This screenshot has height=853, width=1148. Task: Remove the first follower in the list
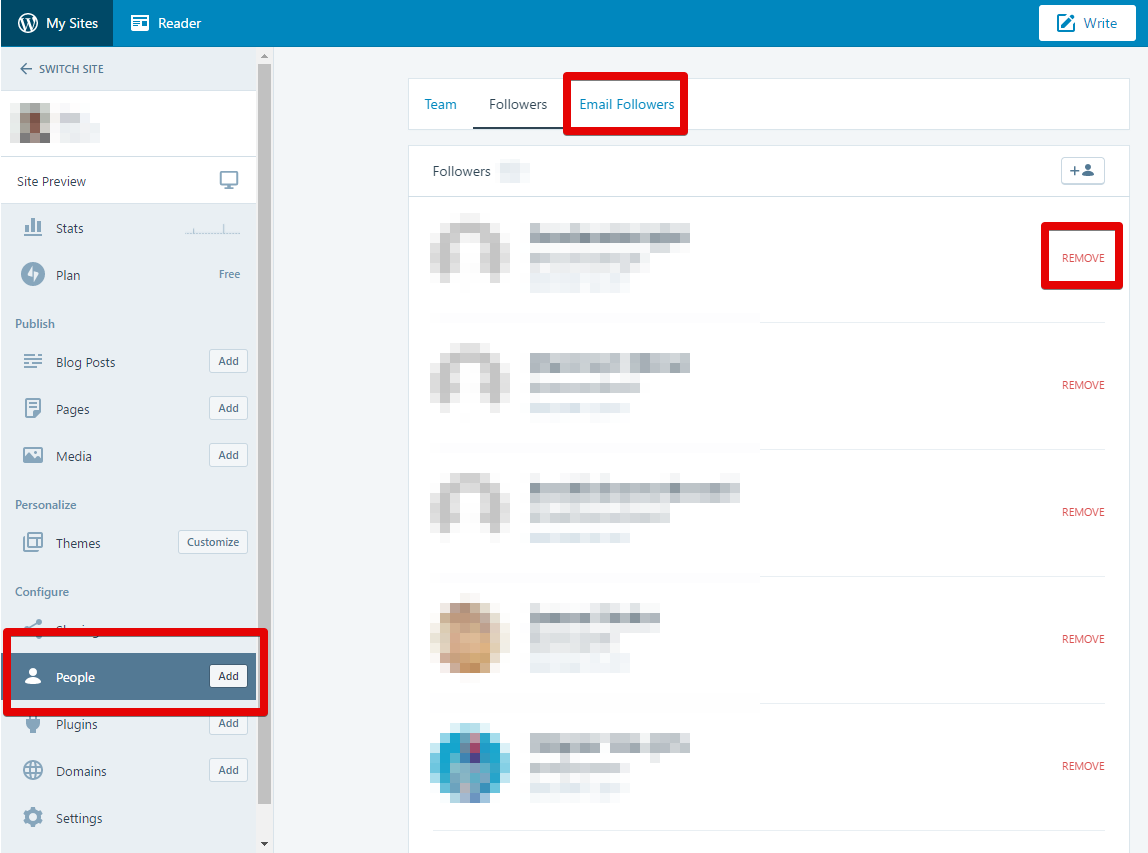click(1083, 258)
